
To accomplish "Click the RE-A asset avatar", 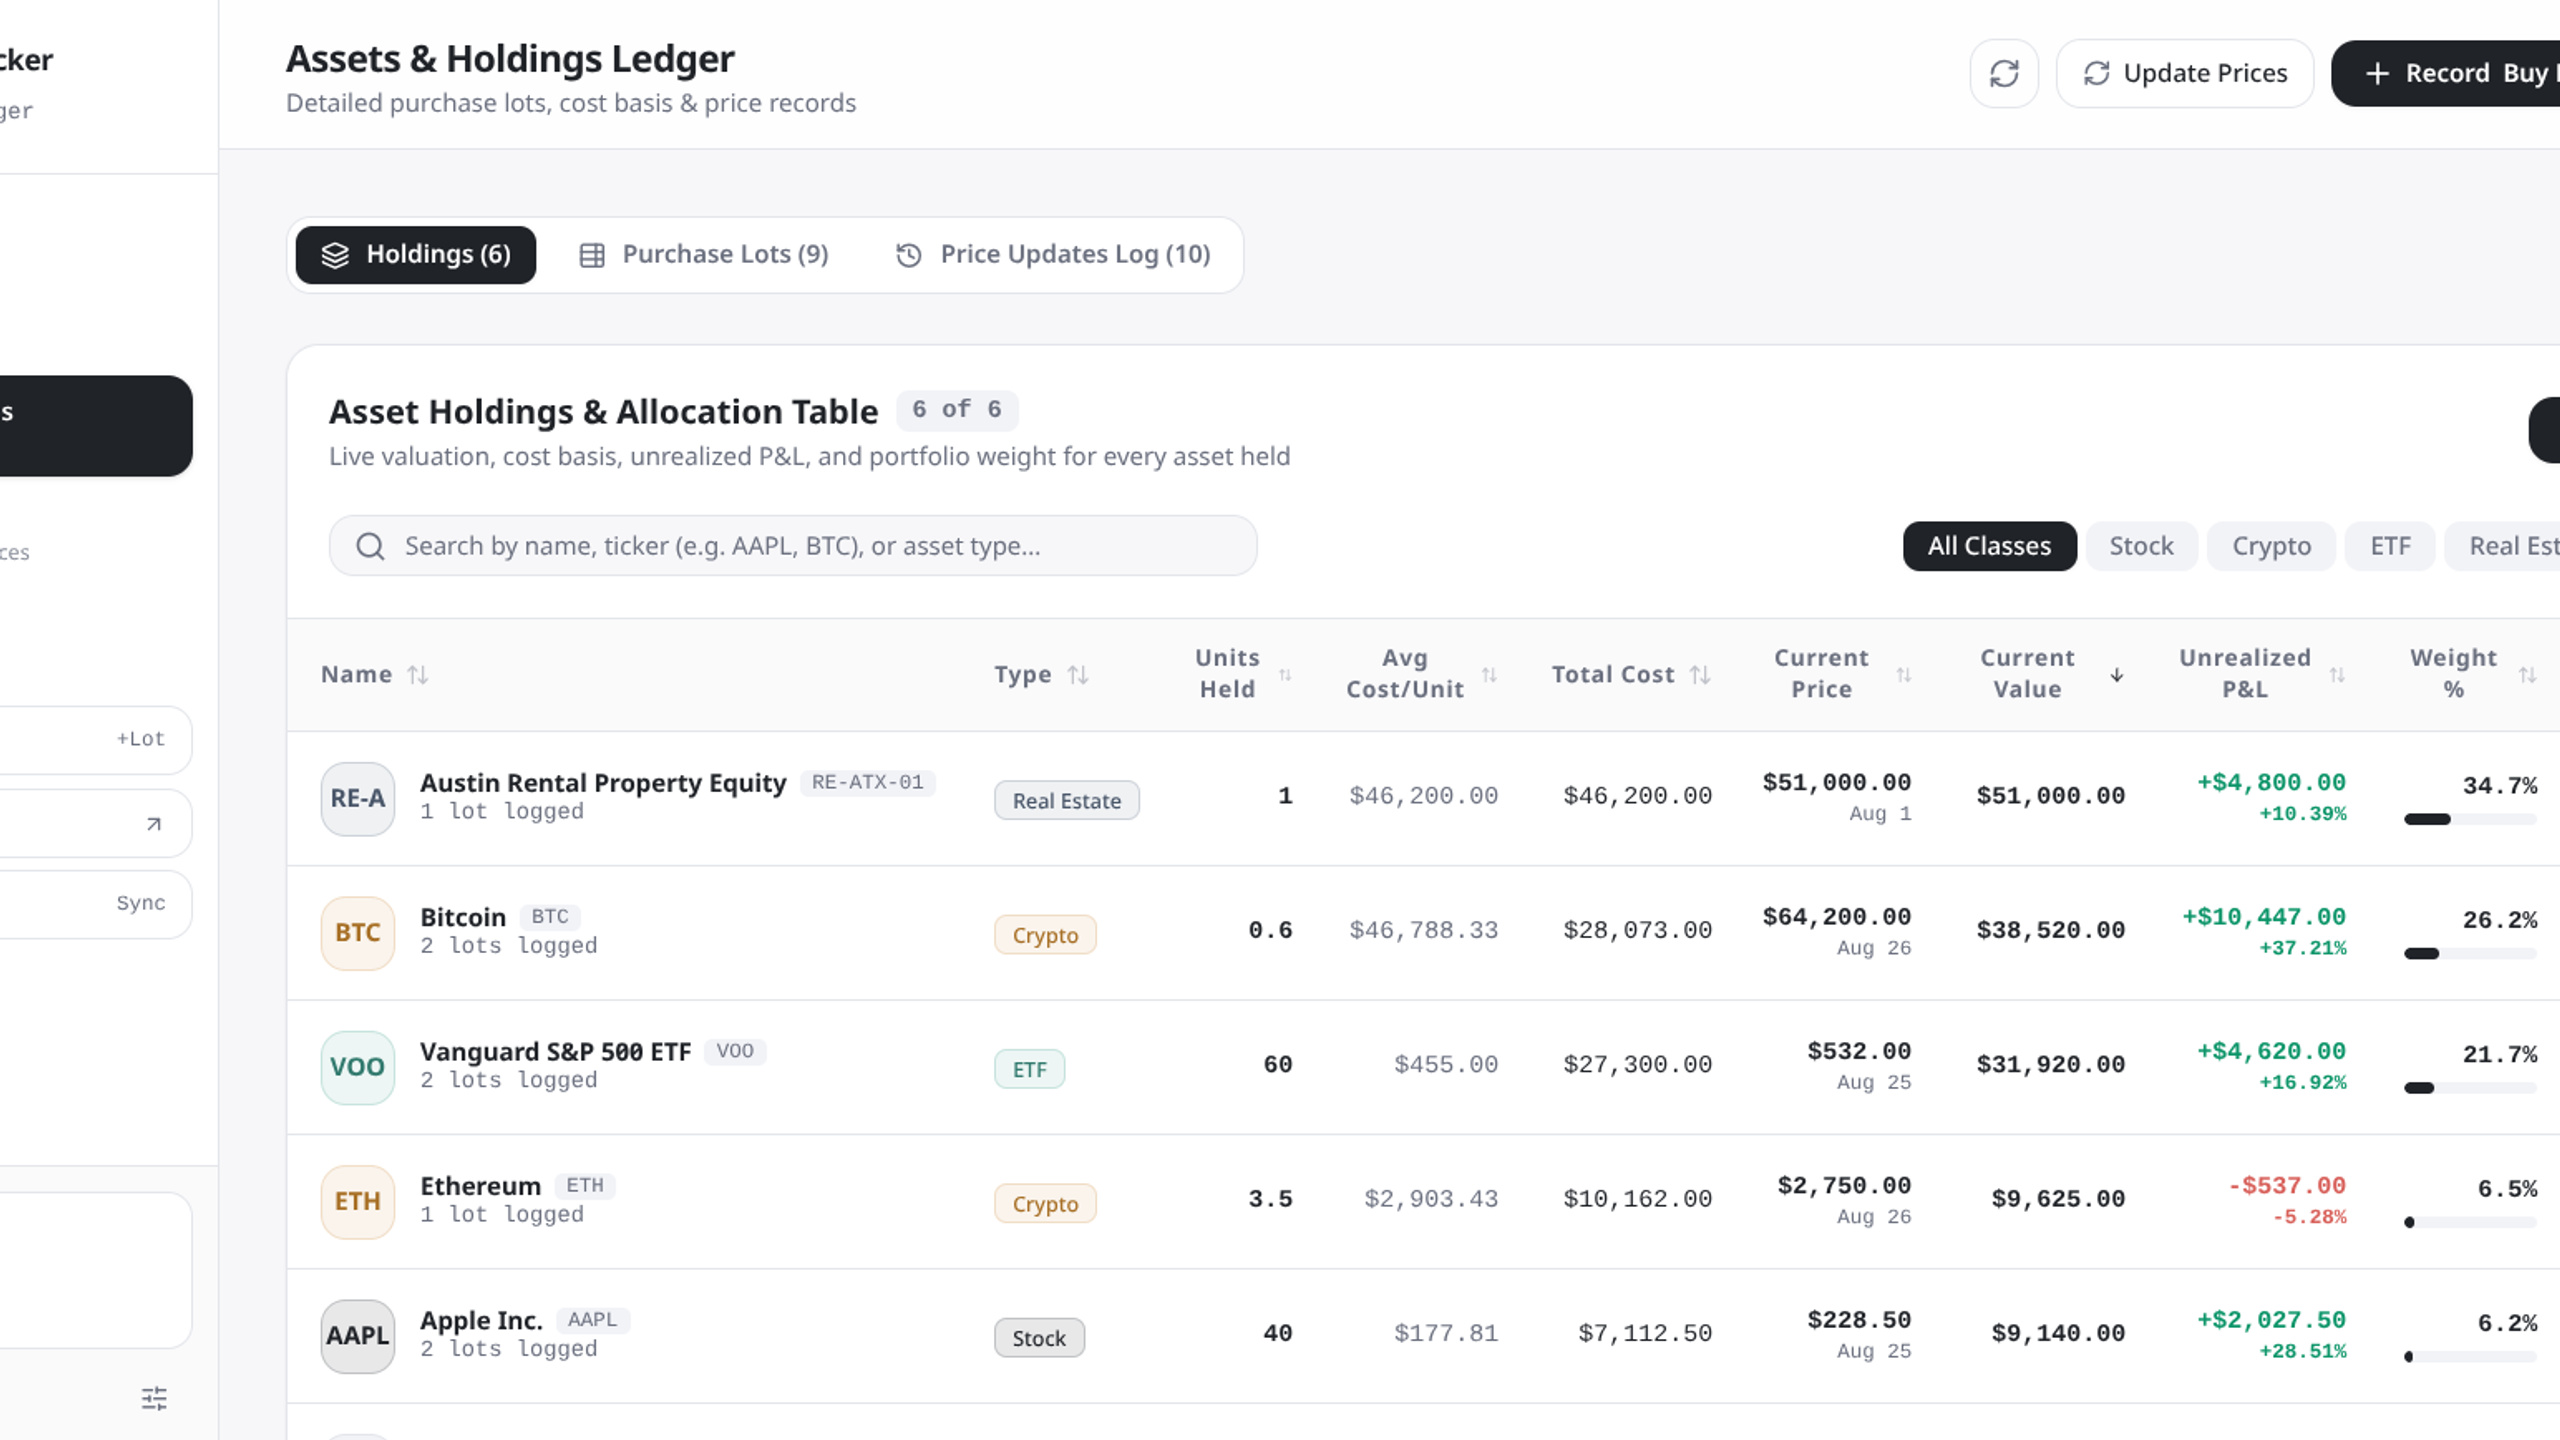I will [357, 798].
